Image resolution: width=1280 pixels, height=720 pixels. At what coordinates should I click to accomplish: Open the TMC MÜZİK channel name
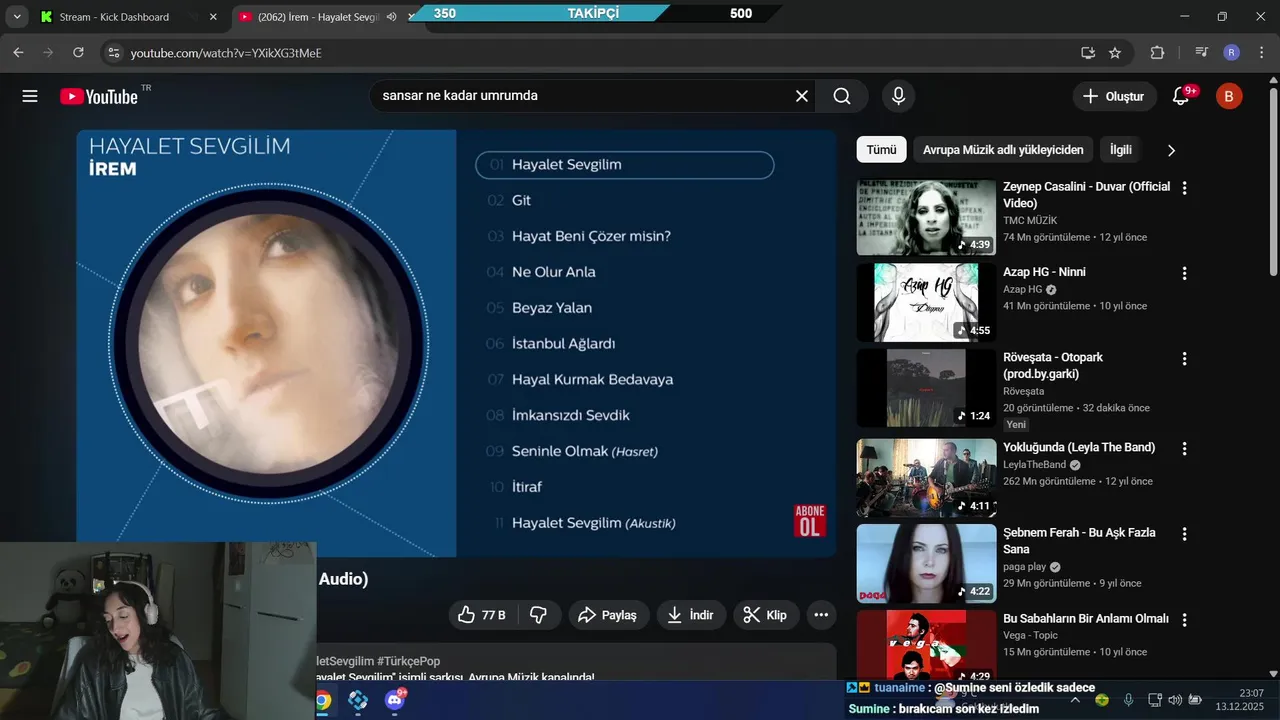[x=1030, y=220]
